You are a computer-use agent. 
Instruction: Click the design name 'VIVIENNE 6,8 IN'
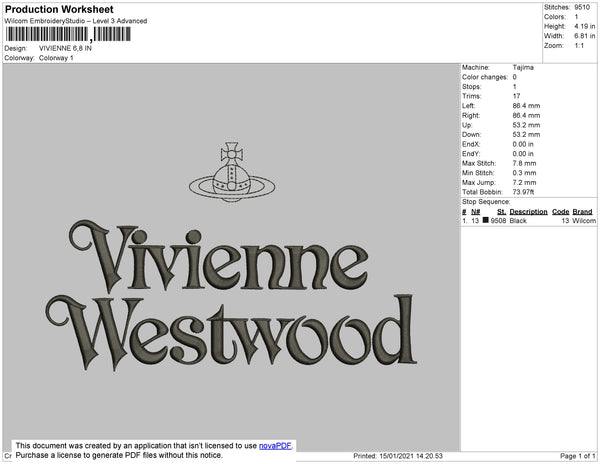(x=65, y=48)
